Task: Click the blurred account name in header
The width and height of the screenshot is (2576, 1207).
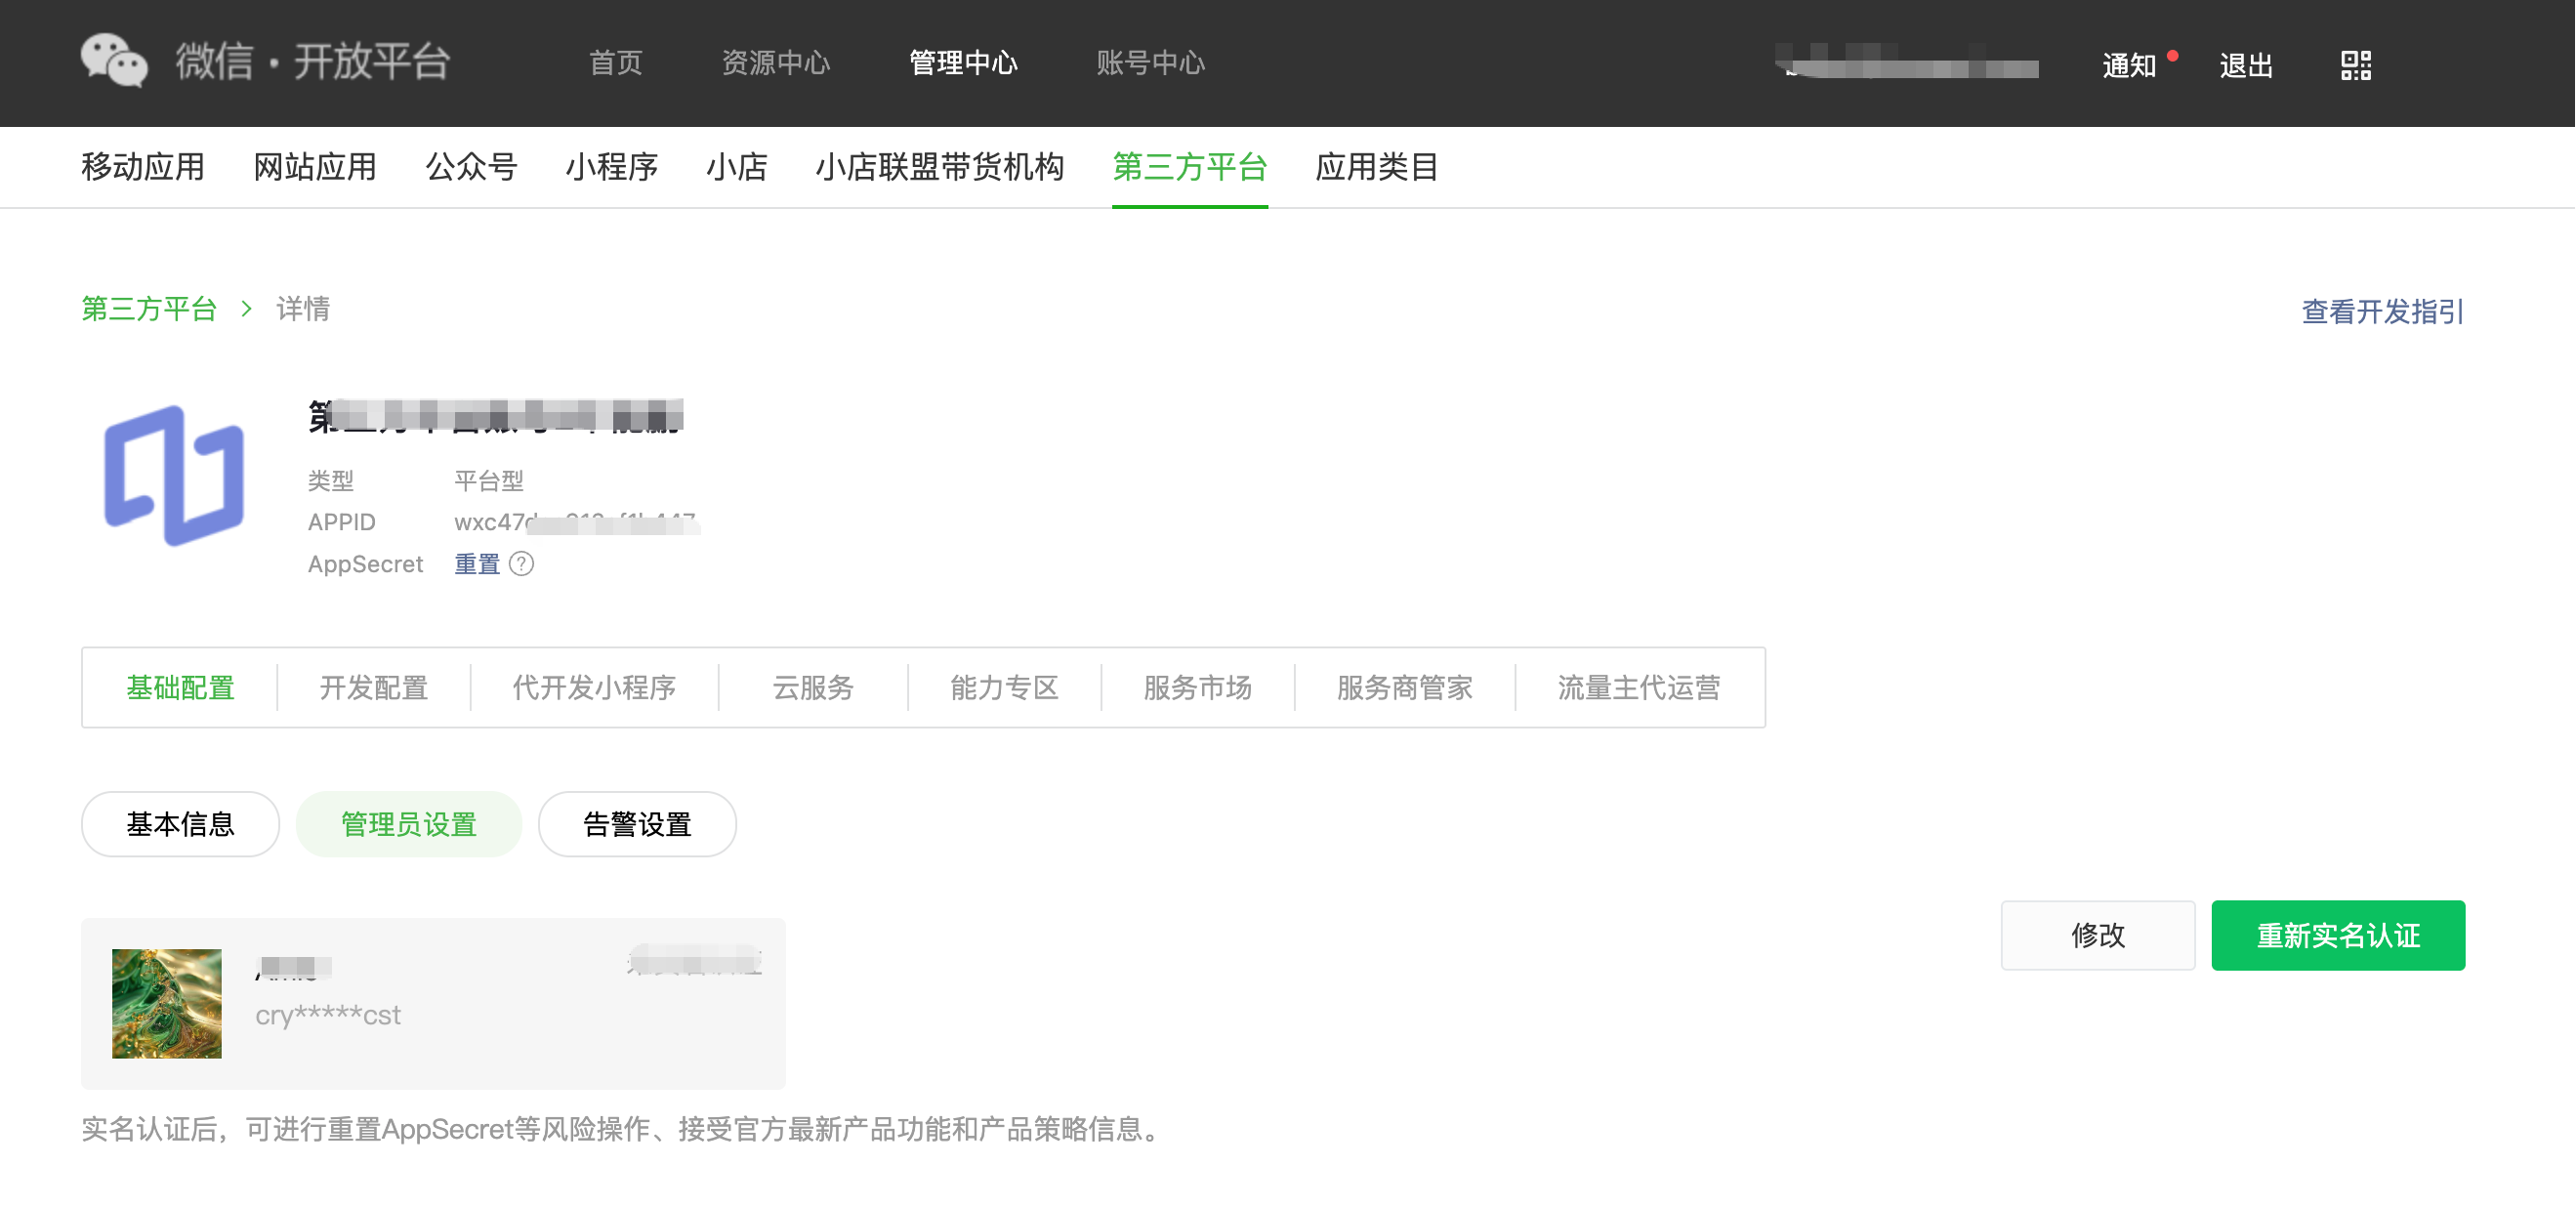Action: point(1908,61)
